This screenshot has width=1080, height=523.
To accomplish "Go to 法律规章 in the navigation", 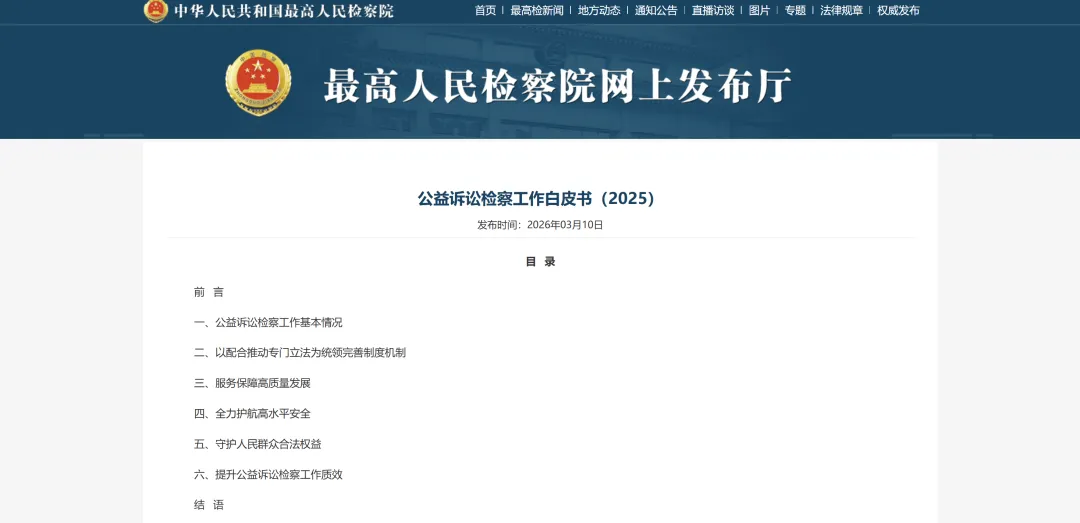I will (841, 10).
